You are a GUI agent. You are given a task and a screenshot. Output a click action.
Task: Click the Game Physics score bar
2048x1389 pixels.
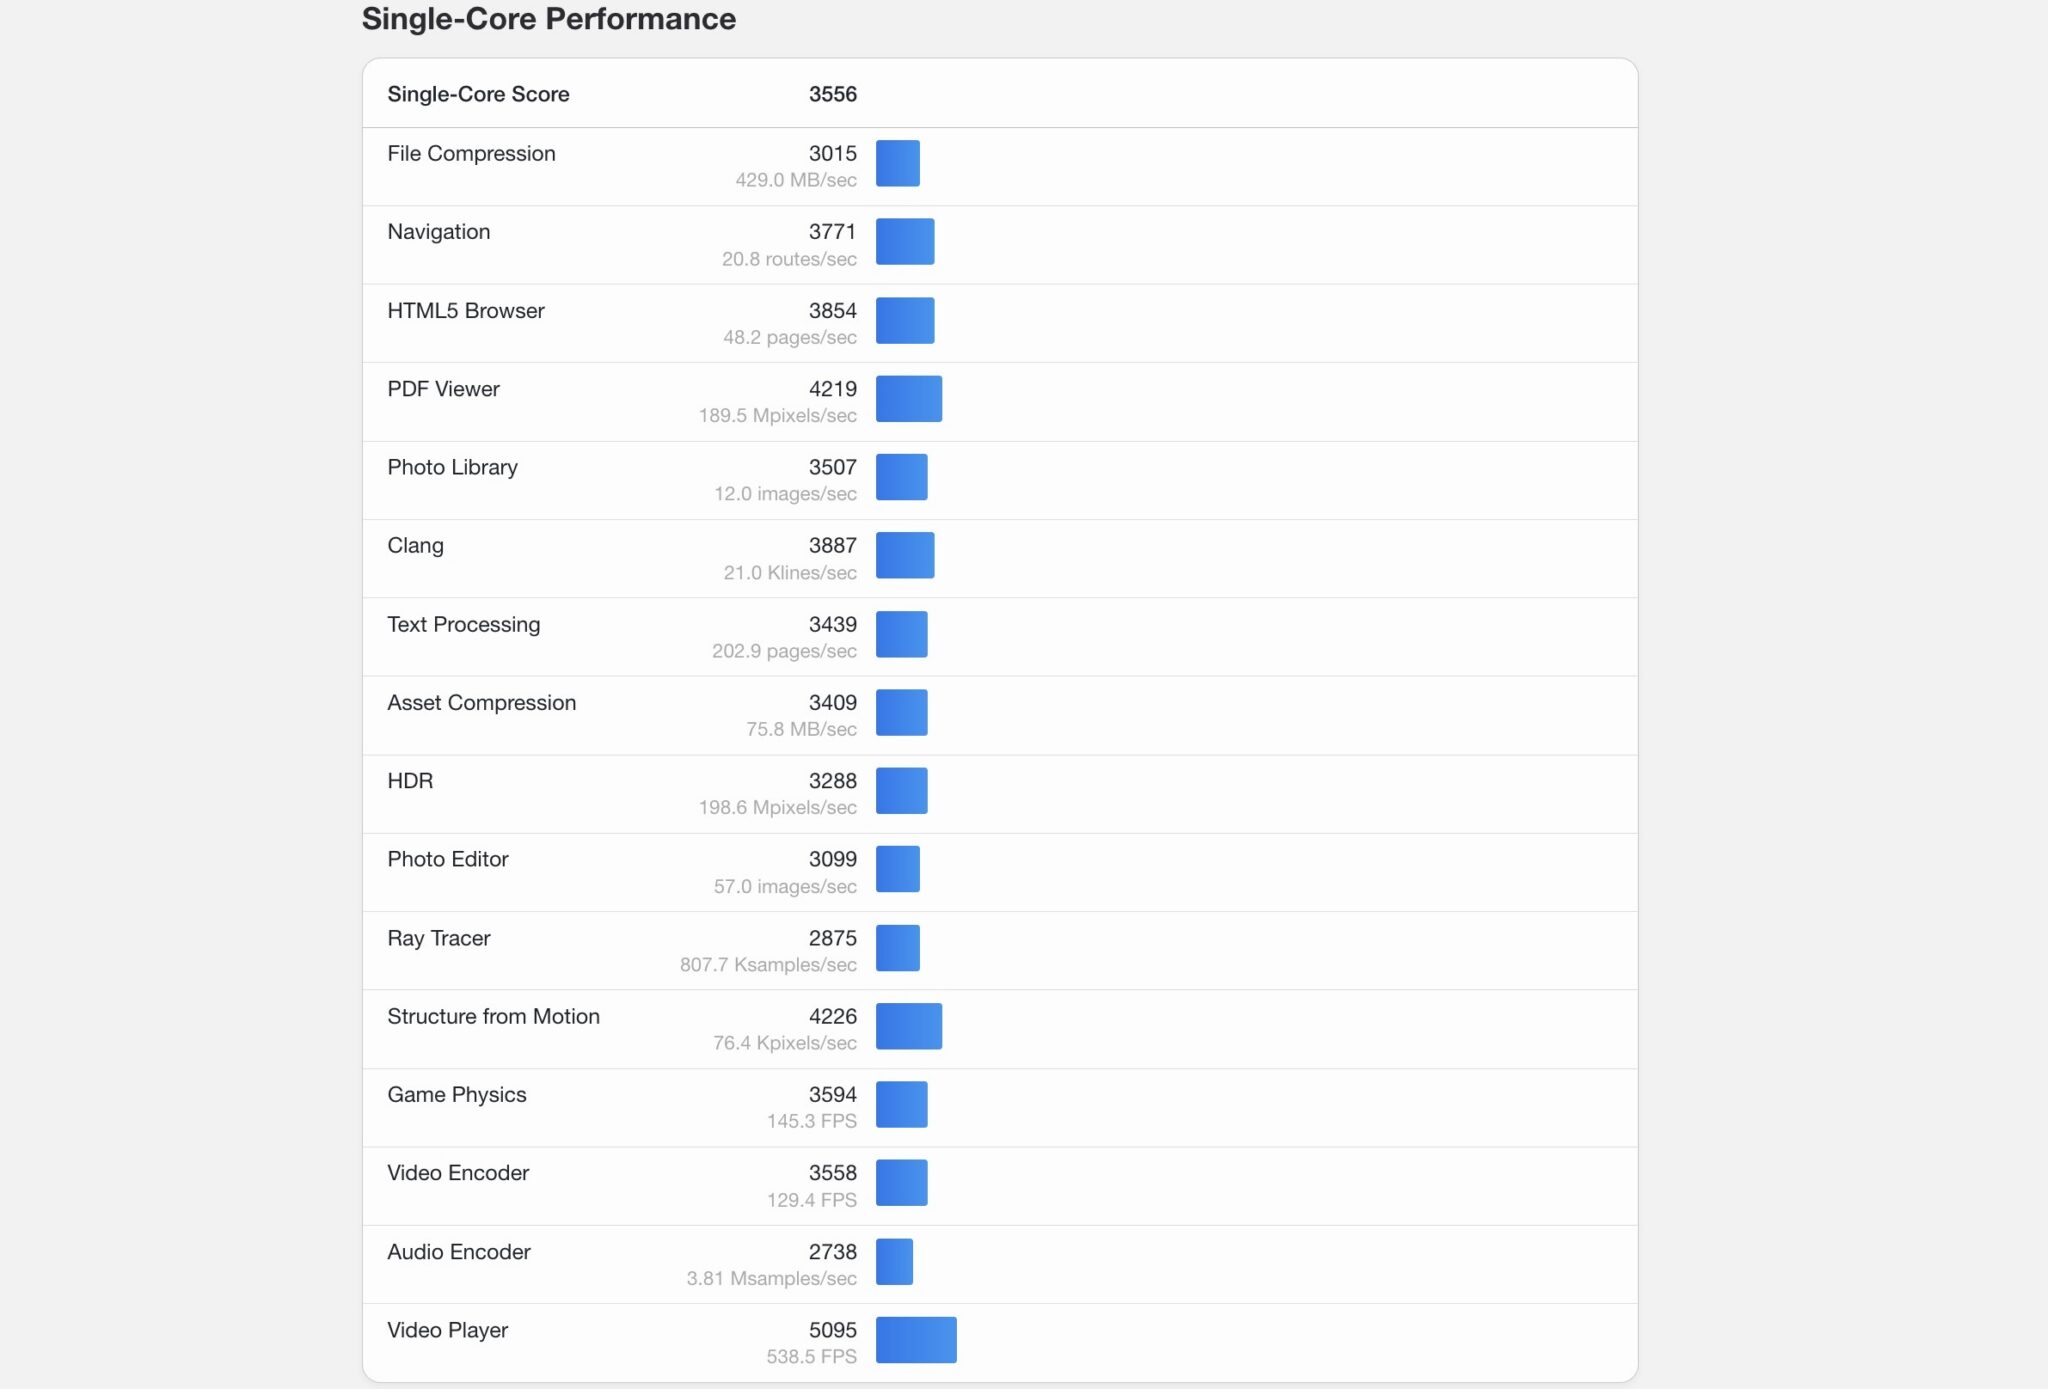pyautogui.click(x=901, y=1105)
